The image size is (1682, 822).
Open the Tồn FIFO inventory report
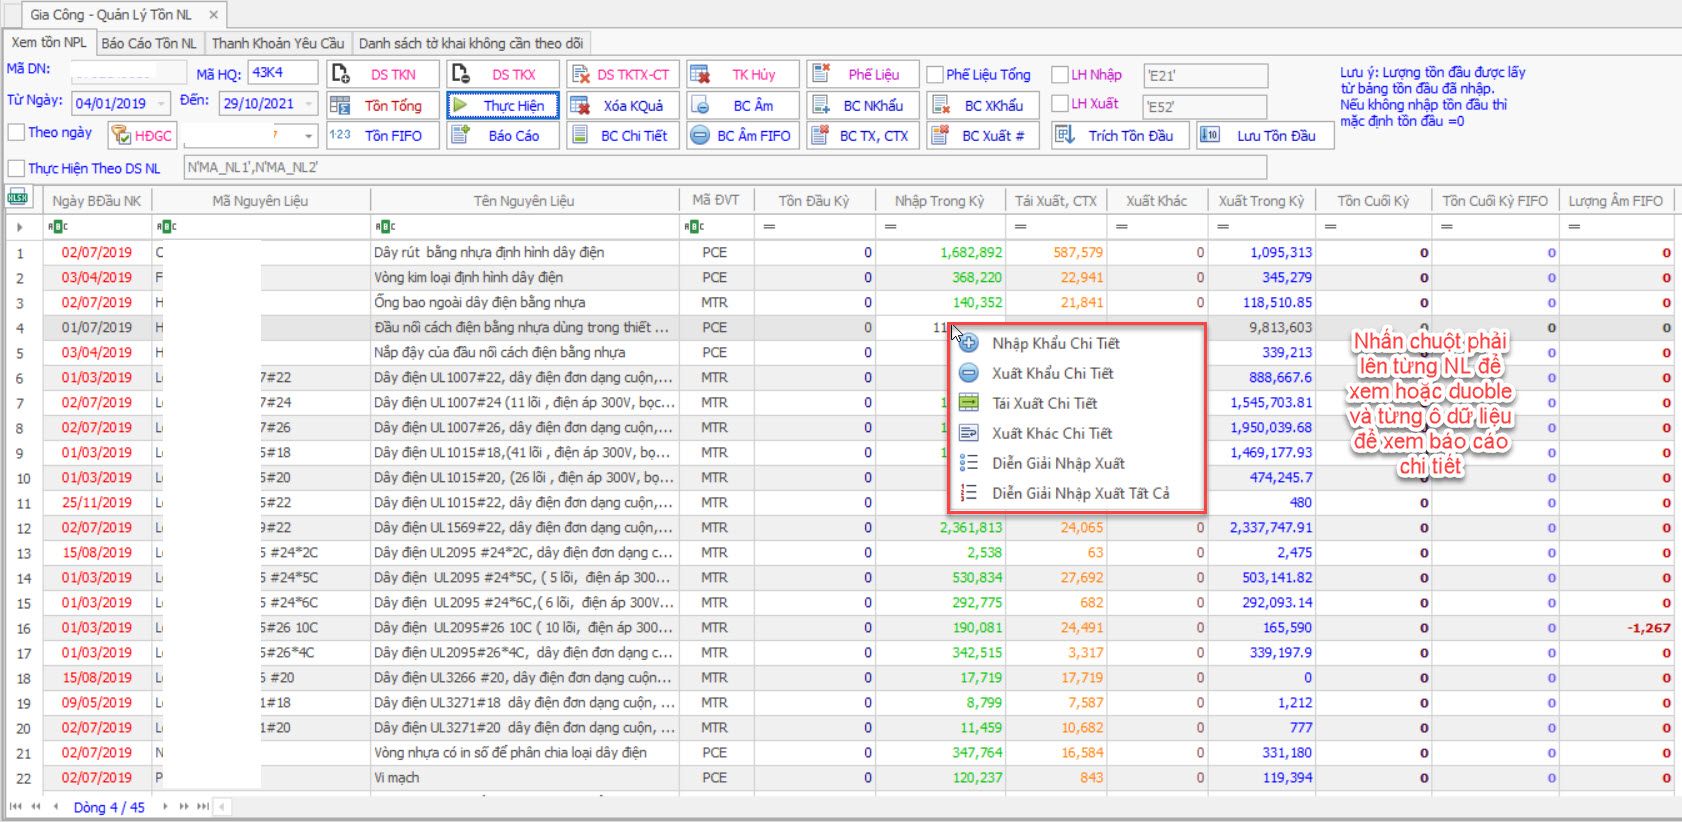[x=383, y=135]
